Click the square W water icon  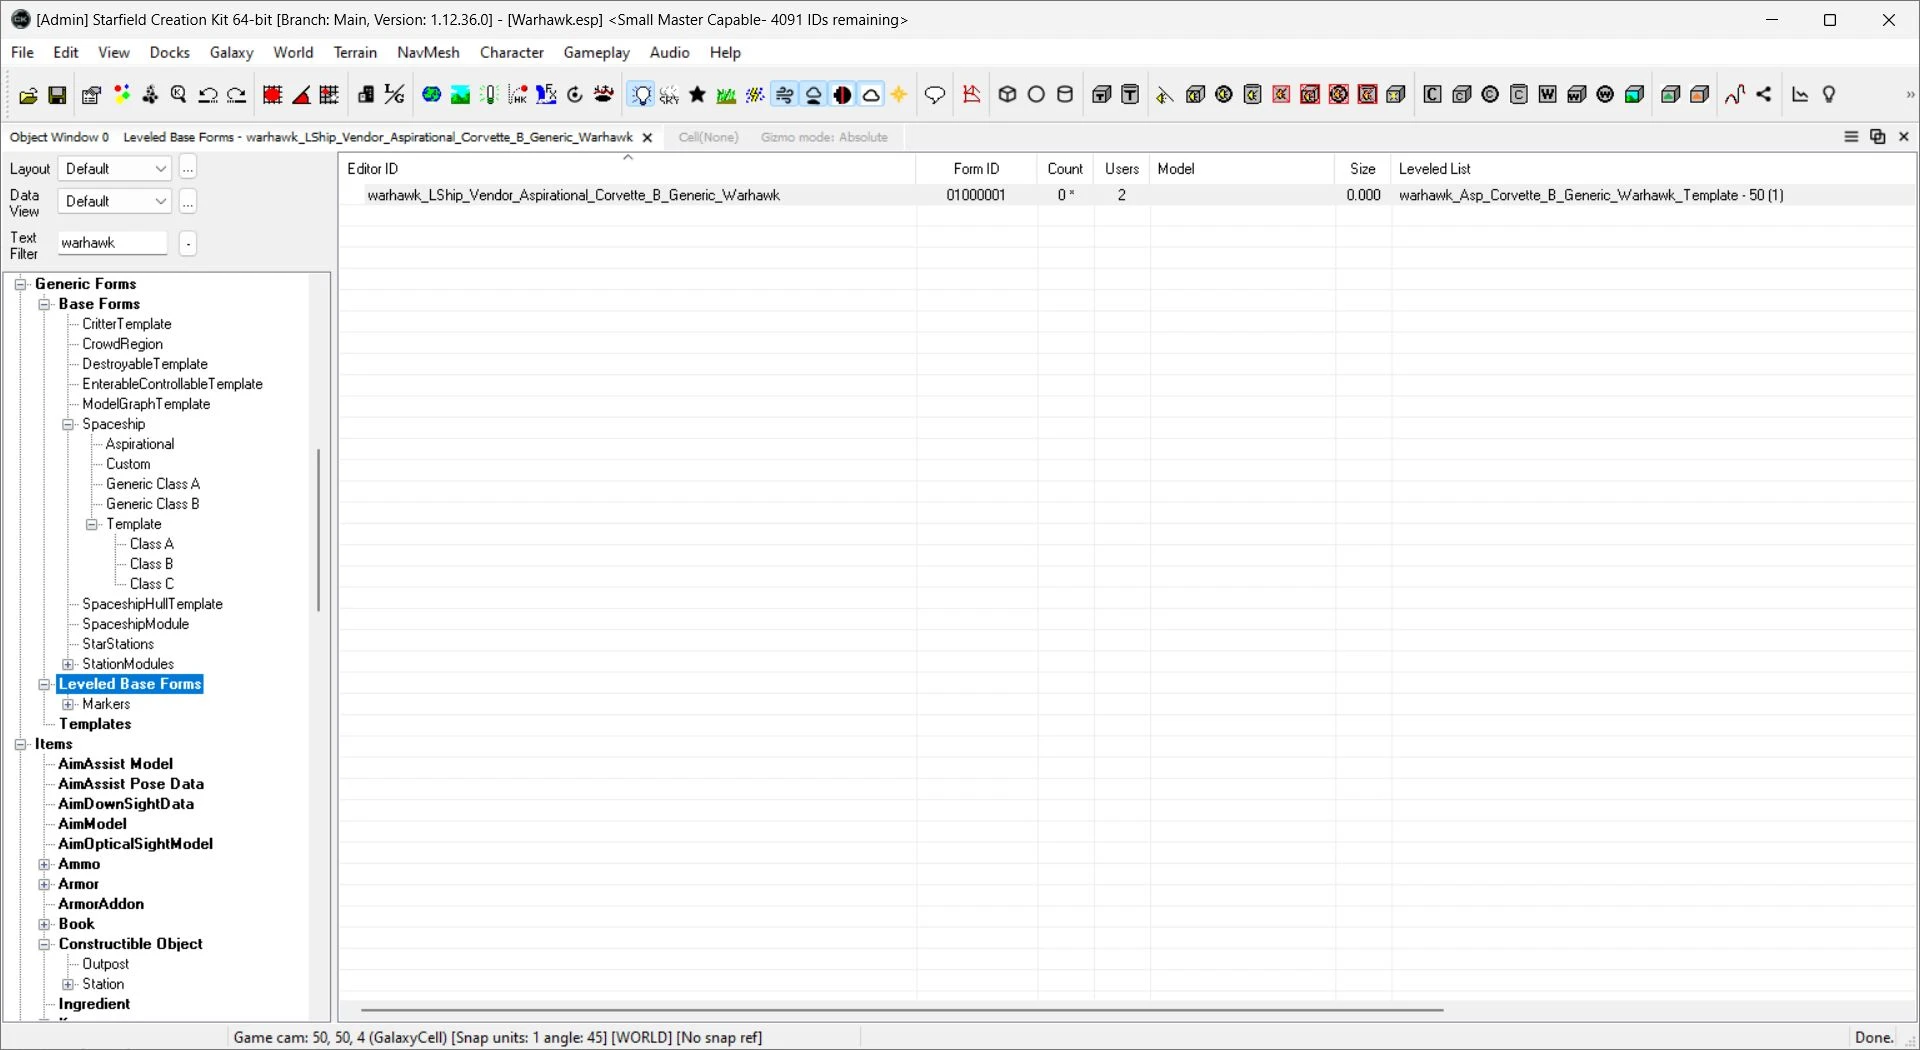(1548, 95)
